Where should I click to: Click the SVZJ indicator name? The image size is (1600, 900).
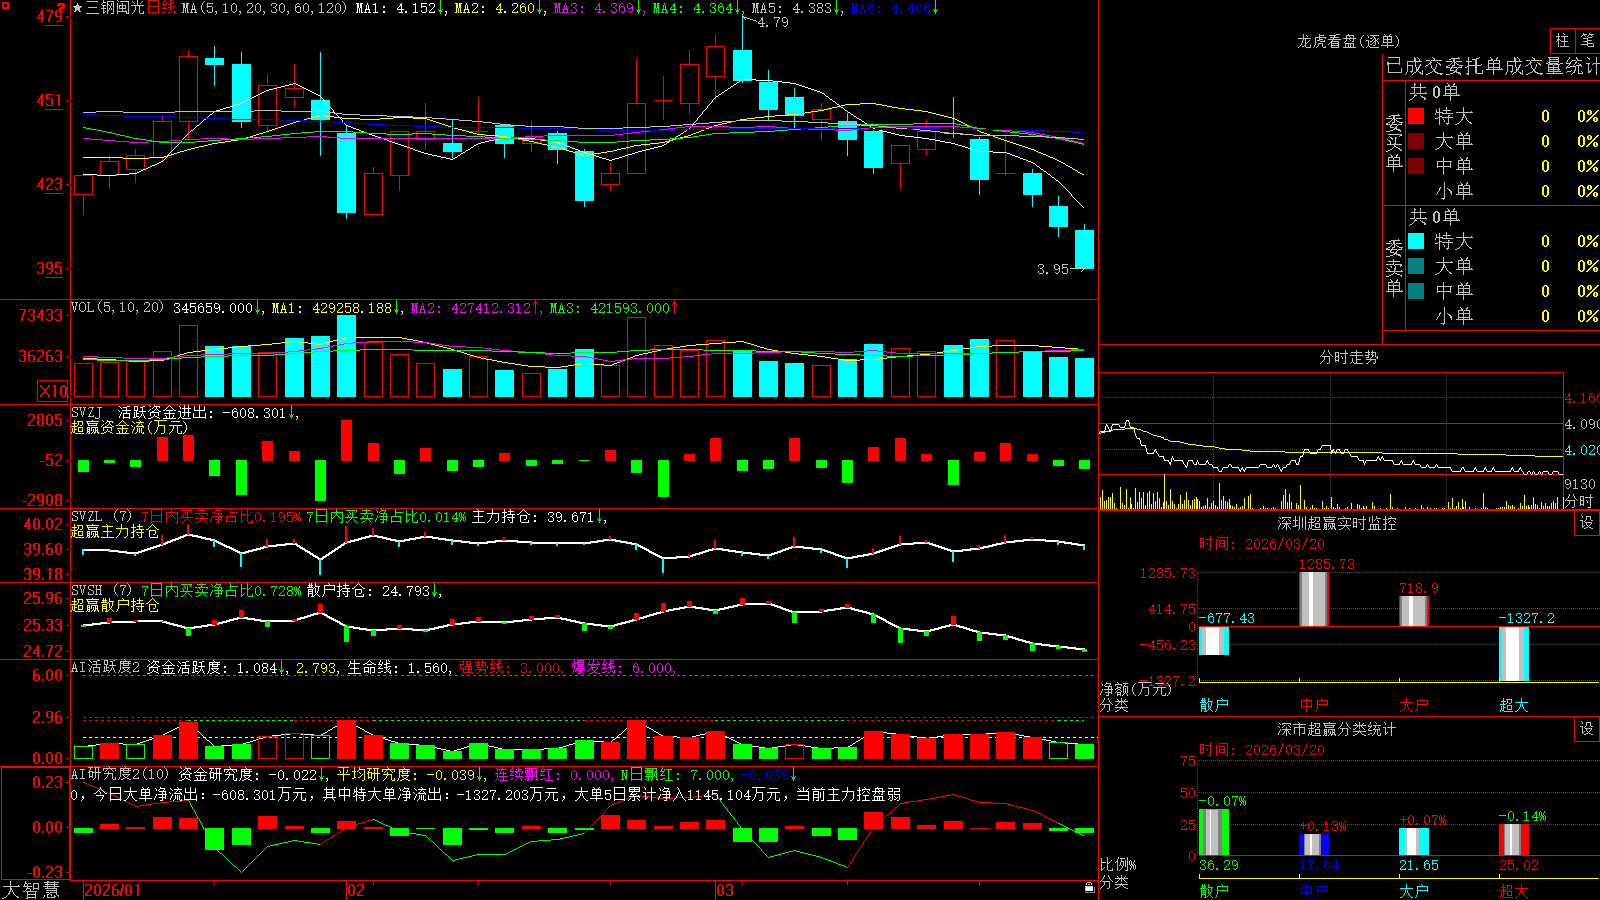tap(87, 412)
